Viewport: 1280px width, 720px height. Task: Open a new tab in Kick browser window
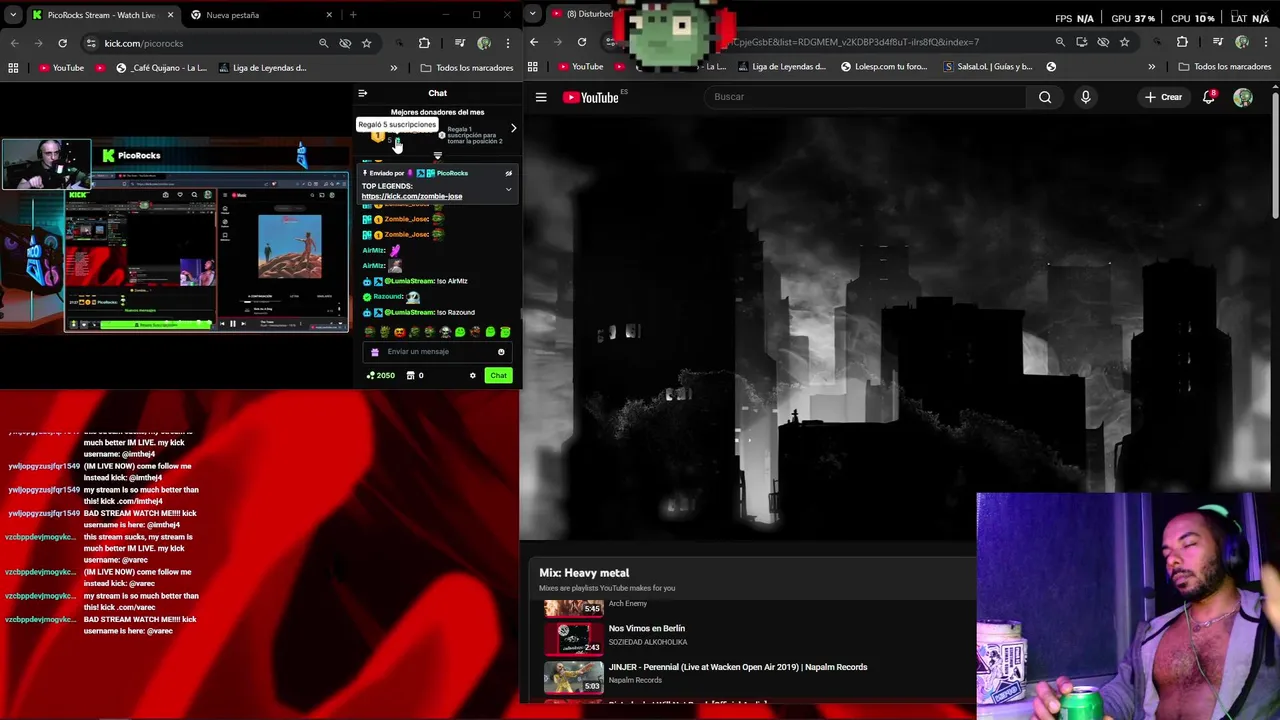(353, 15)
